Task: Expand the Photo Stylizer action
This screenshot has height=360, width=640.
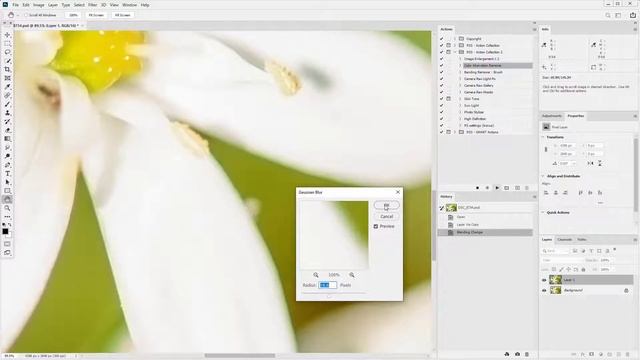Action: (460, 112)
